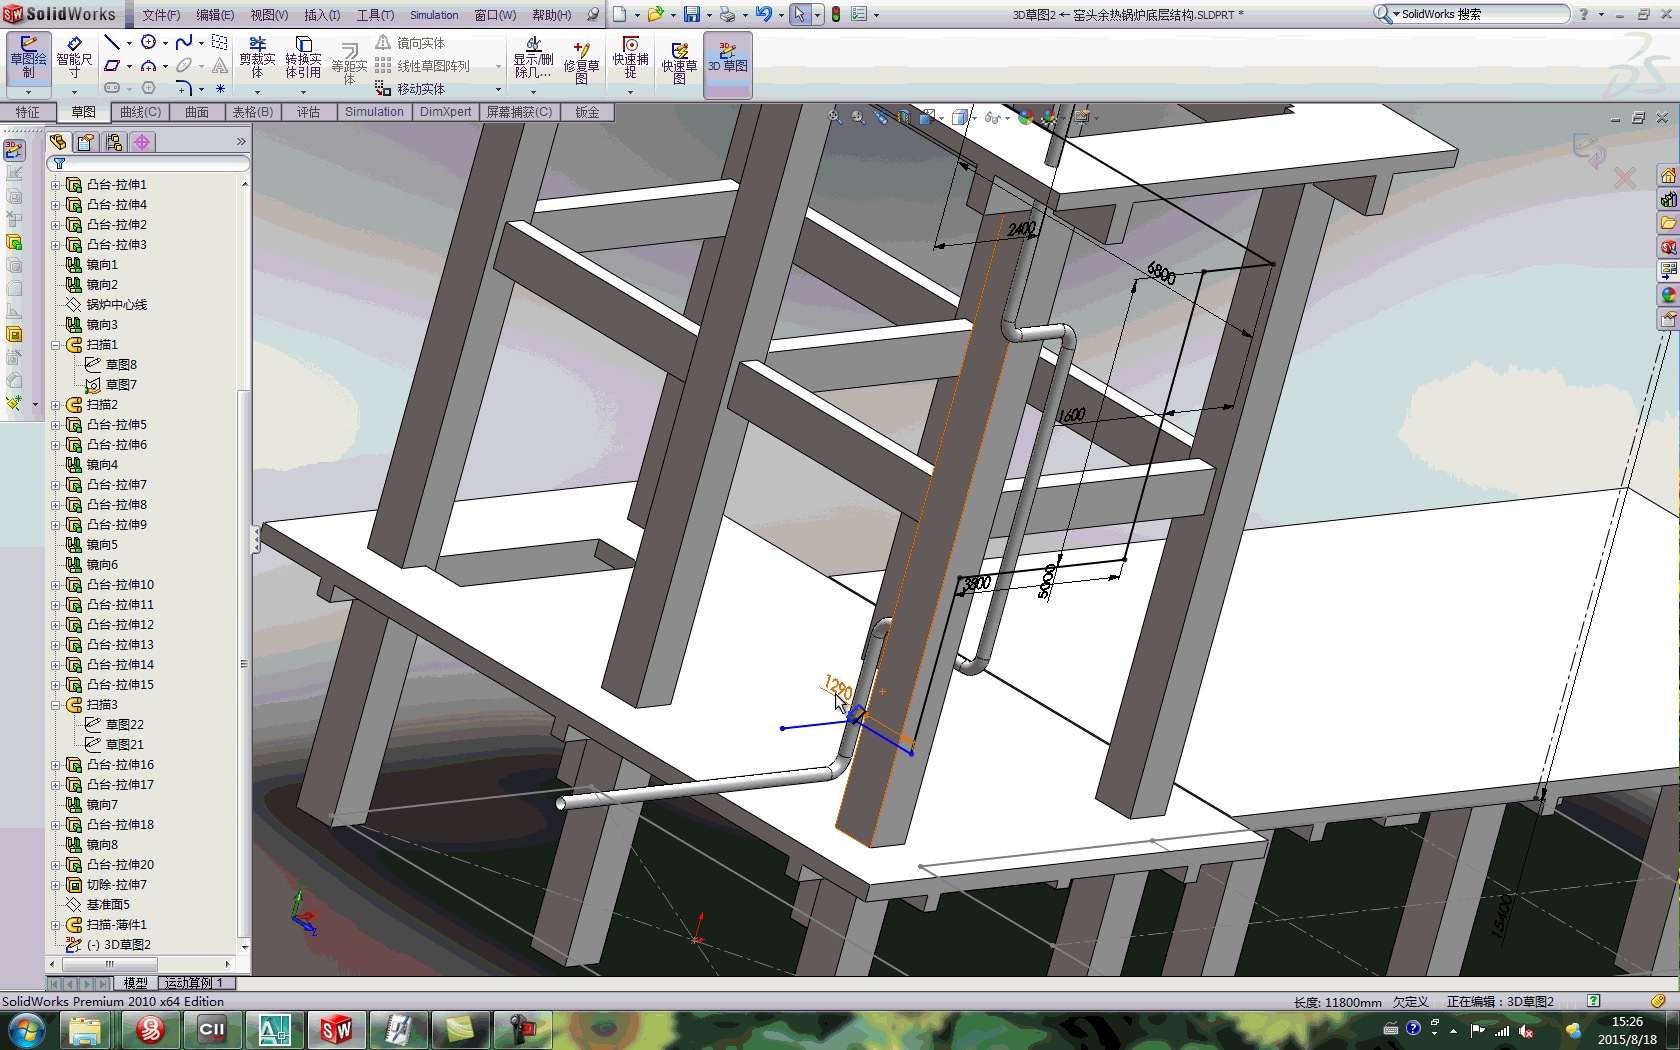Choose the 剪裁实体 trim entities tool

click(x=257, y=57)
